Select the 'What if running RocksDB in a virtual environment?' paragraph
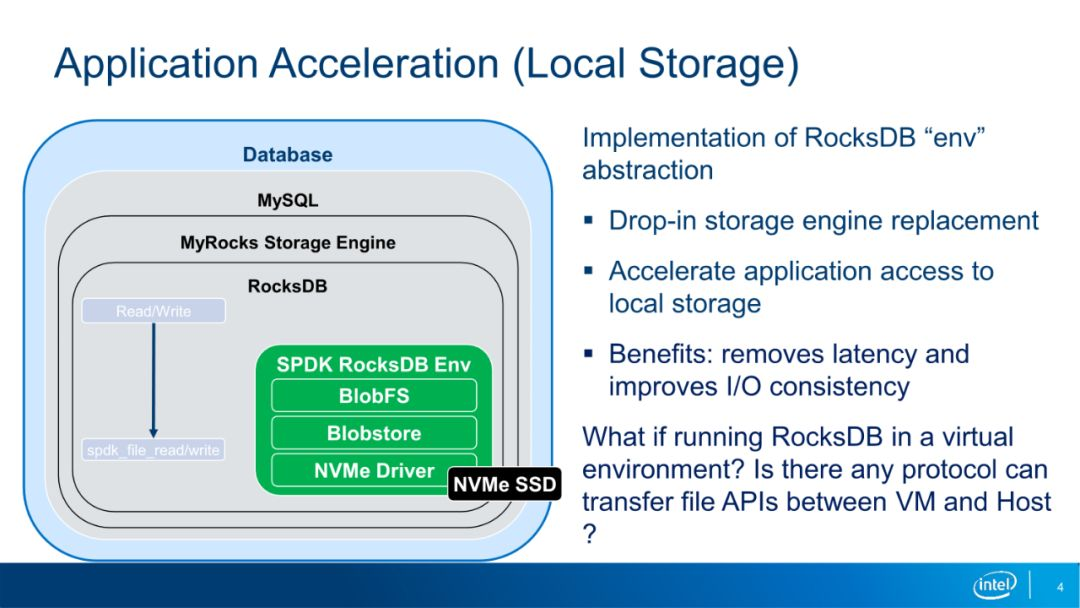1080x608 pixels. (x=817, y=485)
